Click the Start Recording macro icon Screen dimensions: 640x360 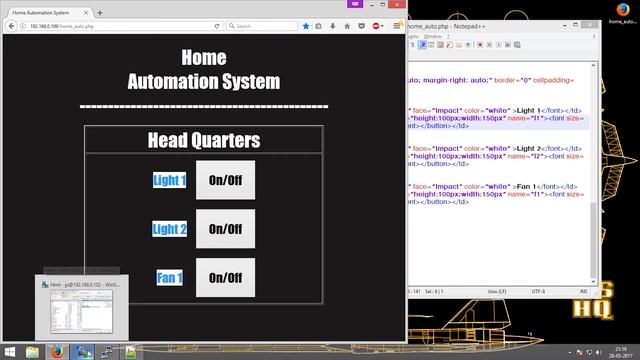pos(480,45)
